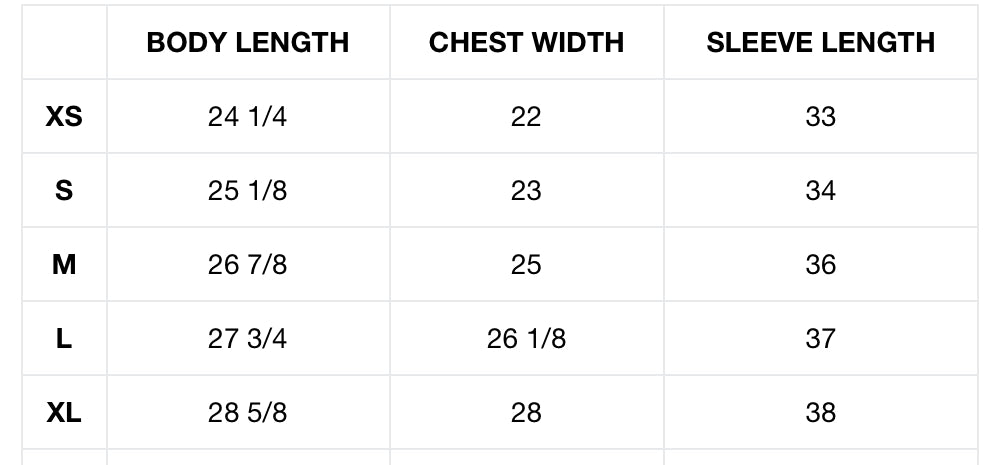Click XL chest width value 28
This screenshot has height=465, width=988.
coord(526,413)
